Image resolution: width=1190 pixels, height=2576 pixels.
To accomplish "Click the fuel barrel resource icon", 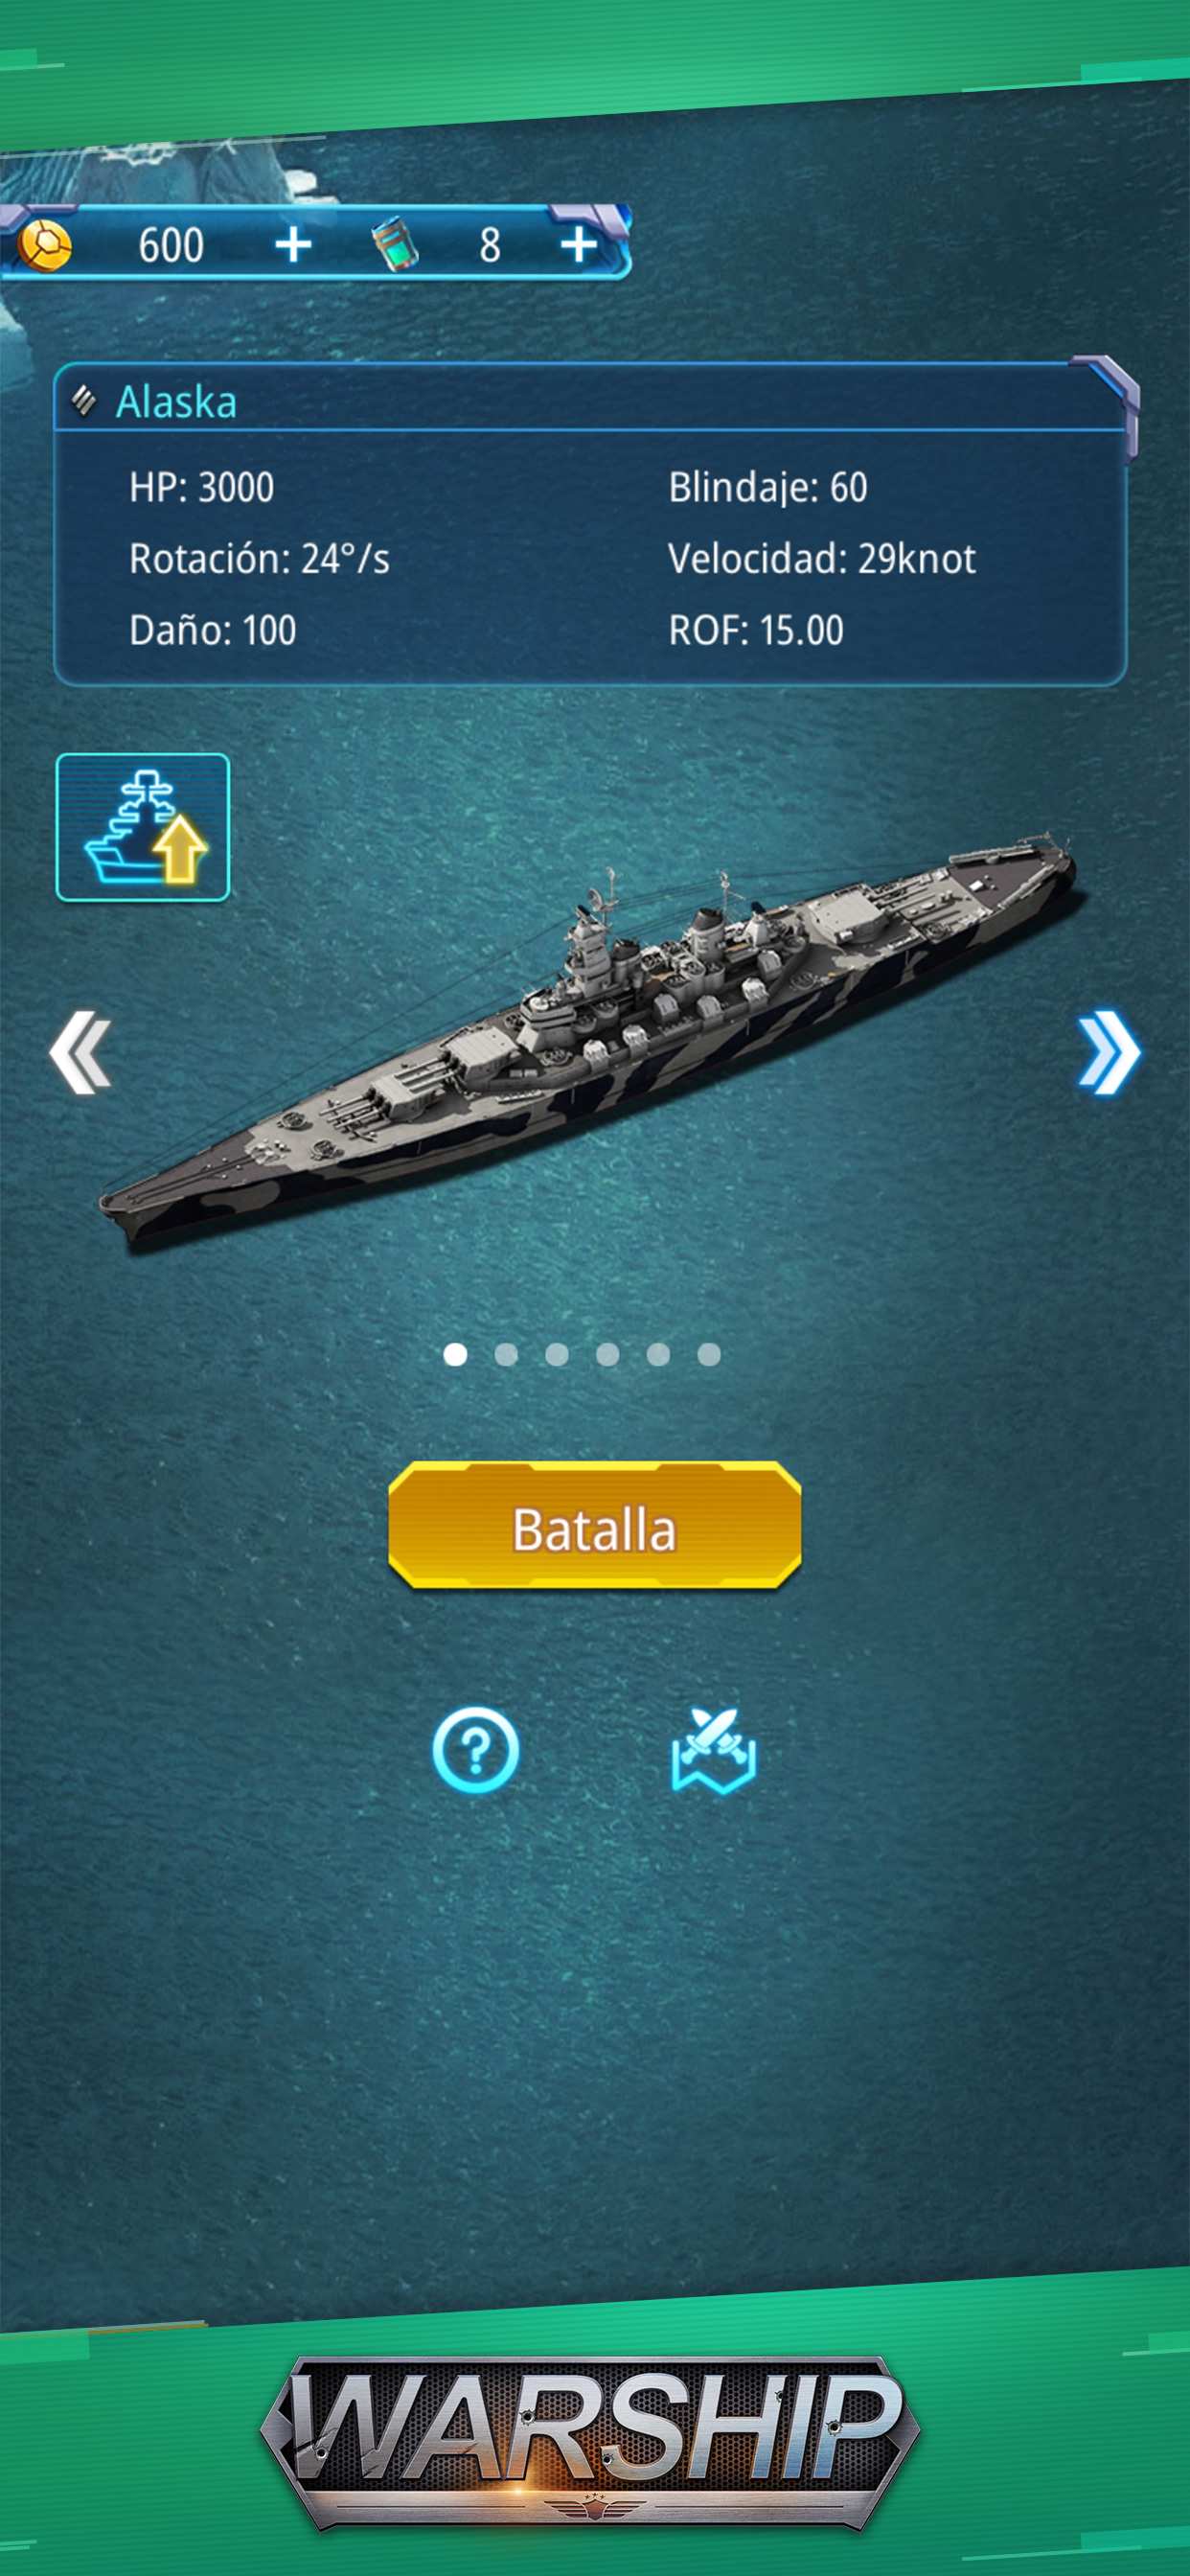I will [x=395, y=245].
